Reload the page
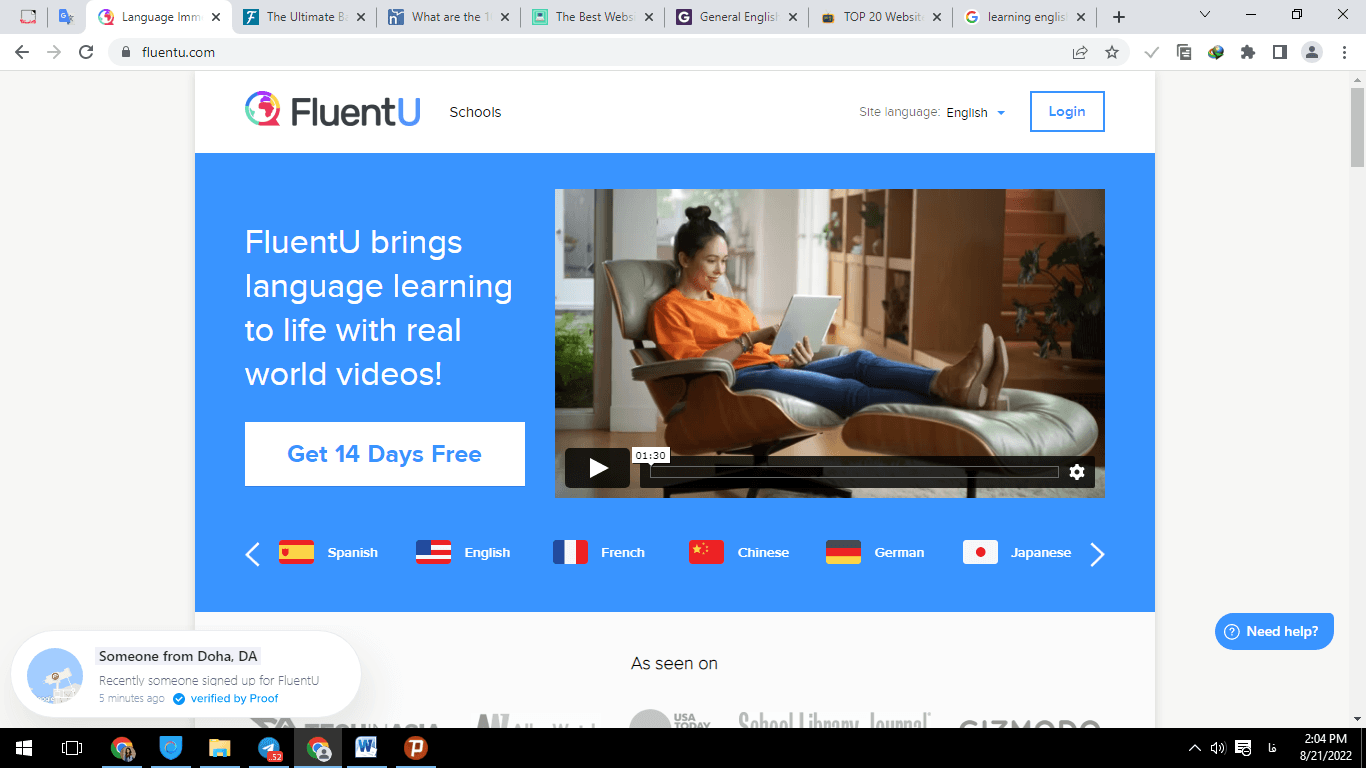Viewport: 1366px width, 768px height. coord(86,52)
